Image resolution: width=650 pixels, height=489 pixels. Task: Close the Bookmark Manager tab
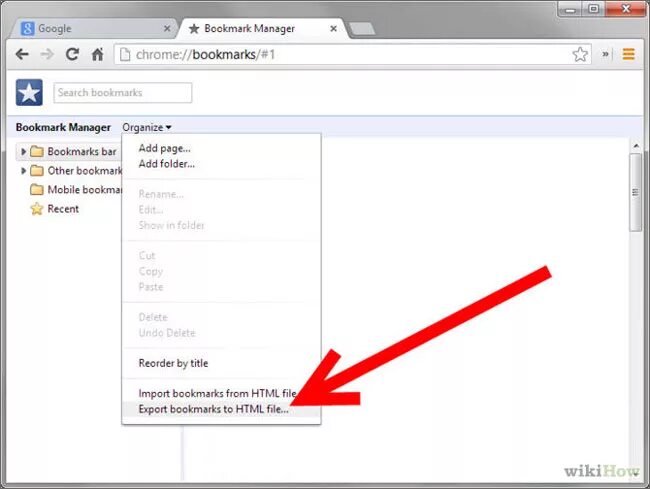point(333,29)
